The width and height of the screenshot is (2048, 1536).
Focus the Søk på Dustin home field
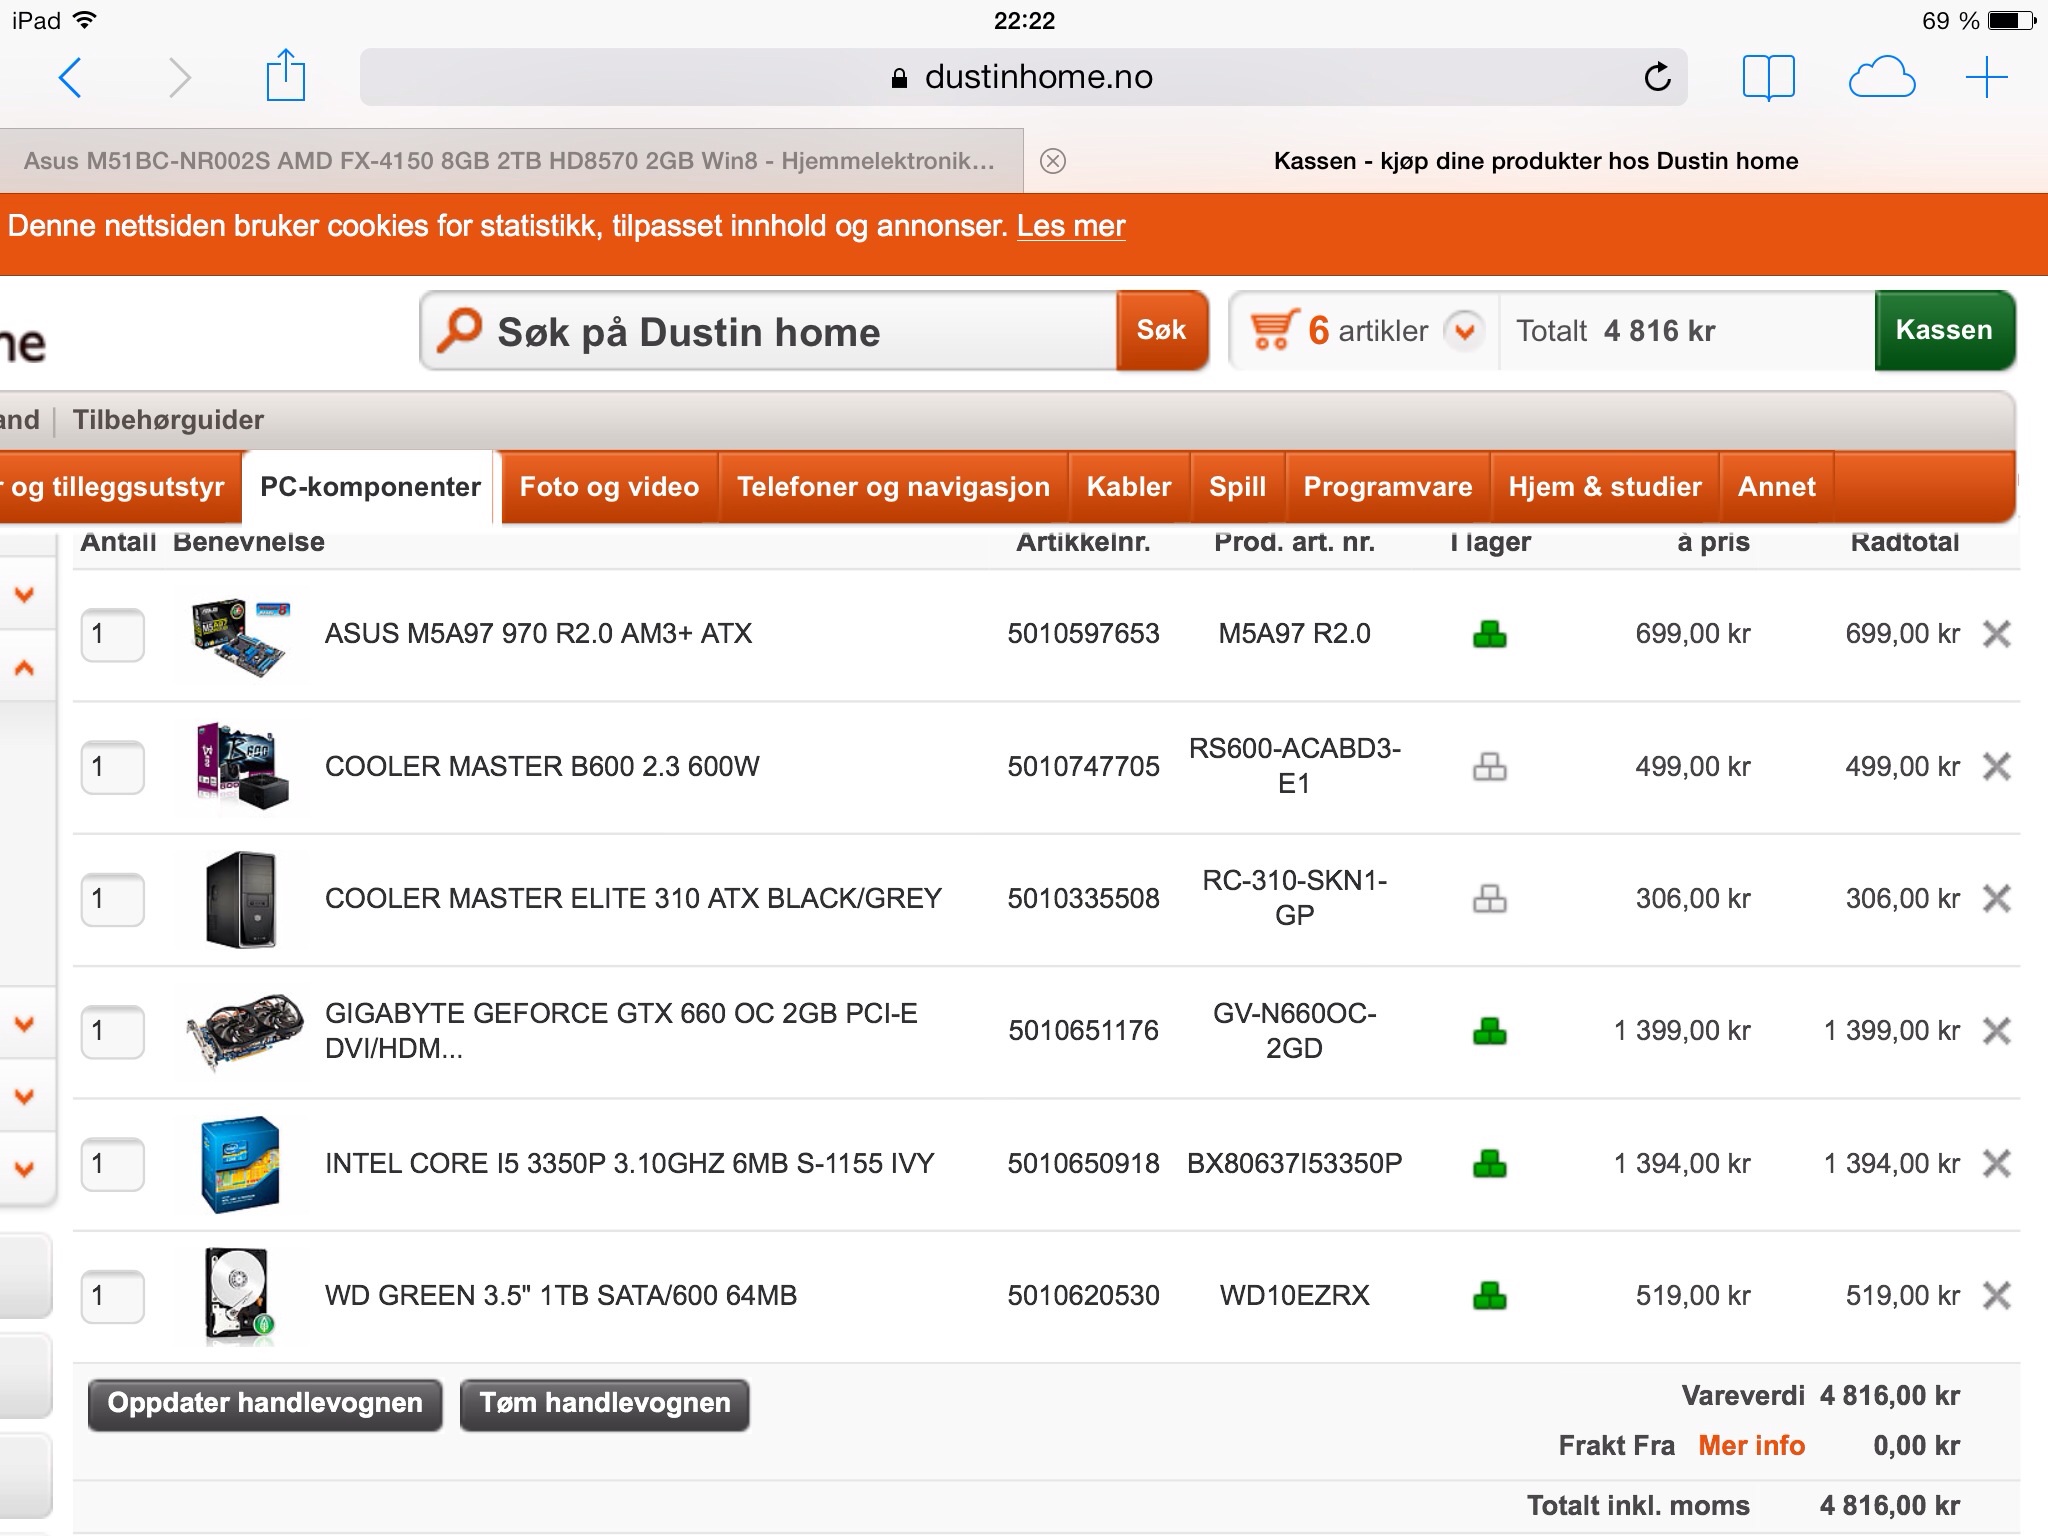point(770,331)
